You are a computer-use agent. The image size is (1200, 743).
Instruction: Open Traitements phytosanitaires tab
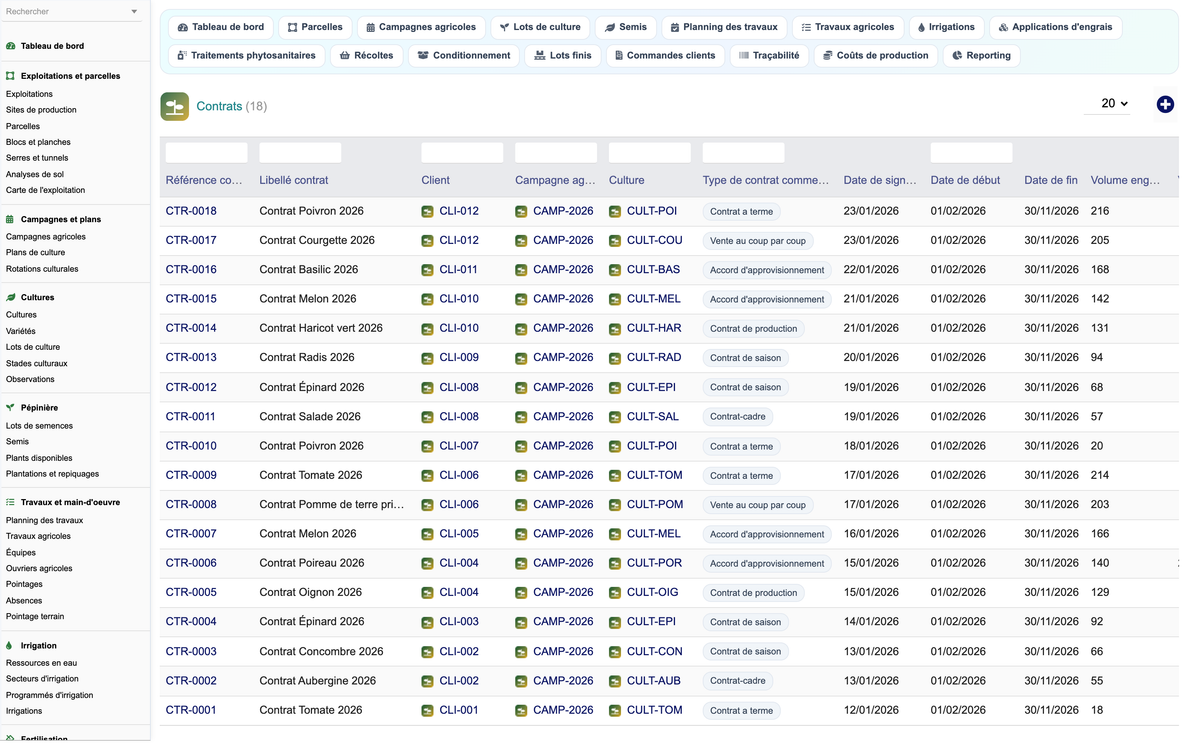point(246,56)
